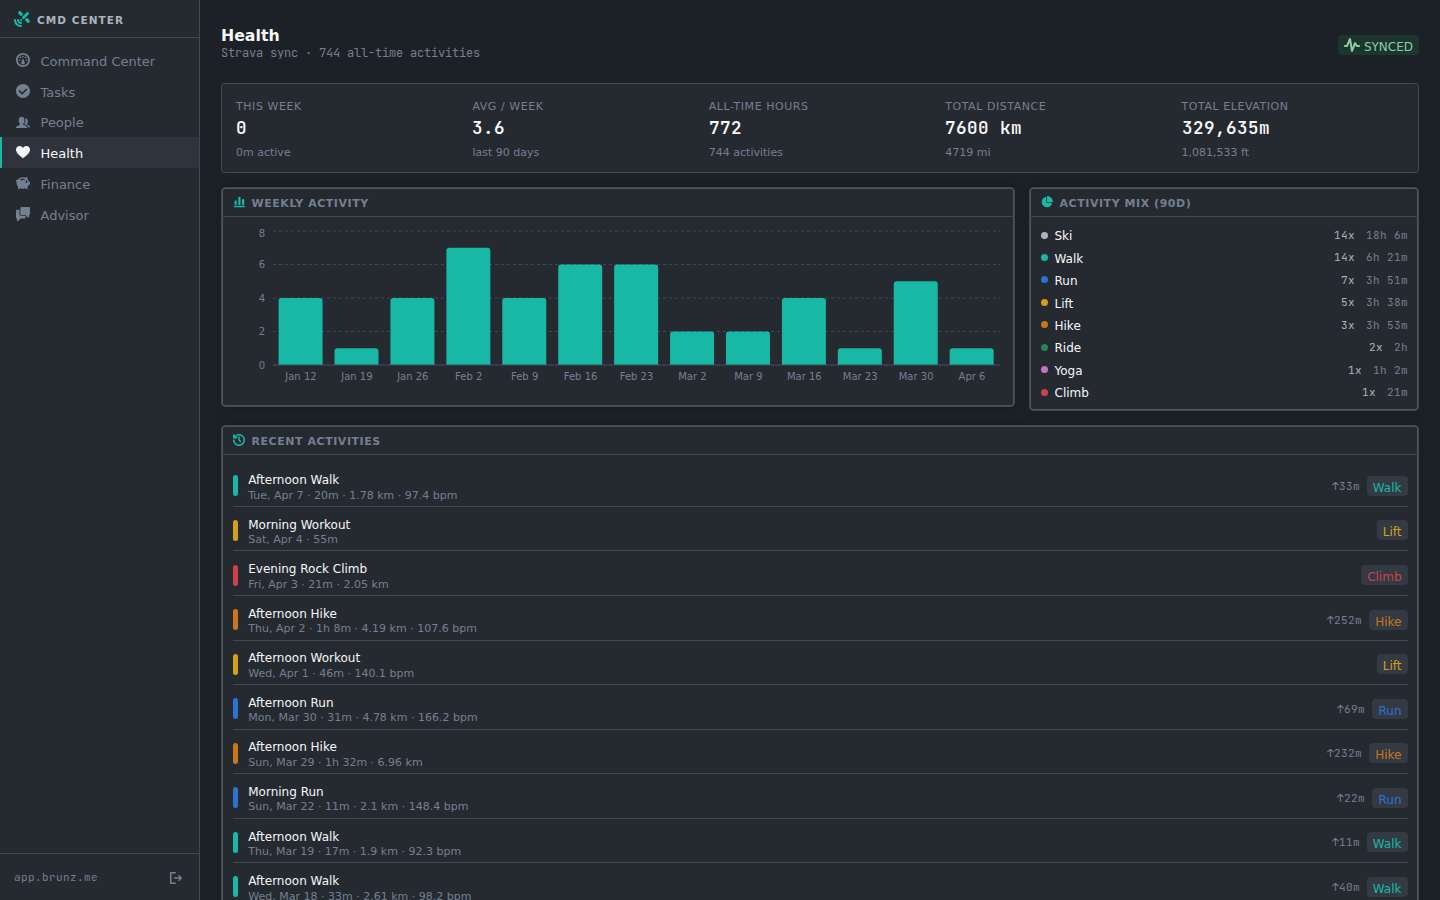Screen dimensions: 1440x900
Task: Click the Weekly Activity bar chart icon
Action: 239,202
